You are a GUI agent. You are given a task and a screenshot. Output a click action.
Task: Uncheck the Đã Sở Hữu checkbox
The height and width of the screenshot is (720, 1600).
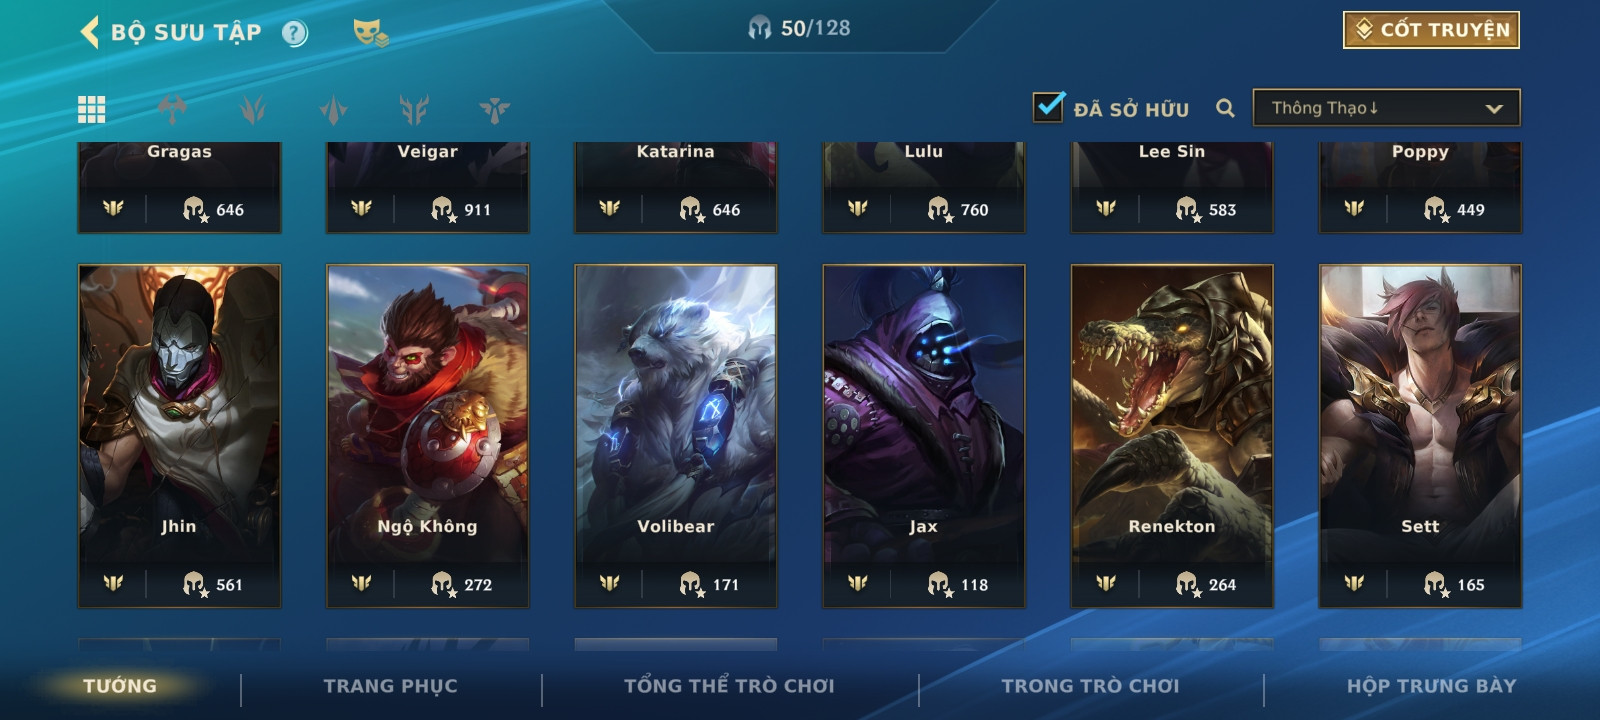pos(1048,106)
